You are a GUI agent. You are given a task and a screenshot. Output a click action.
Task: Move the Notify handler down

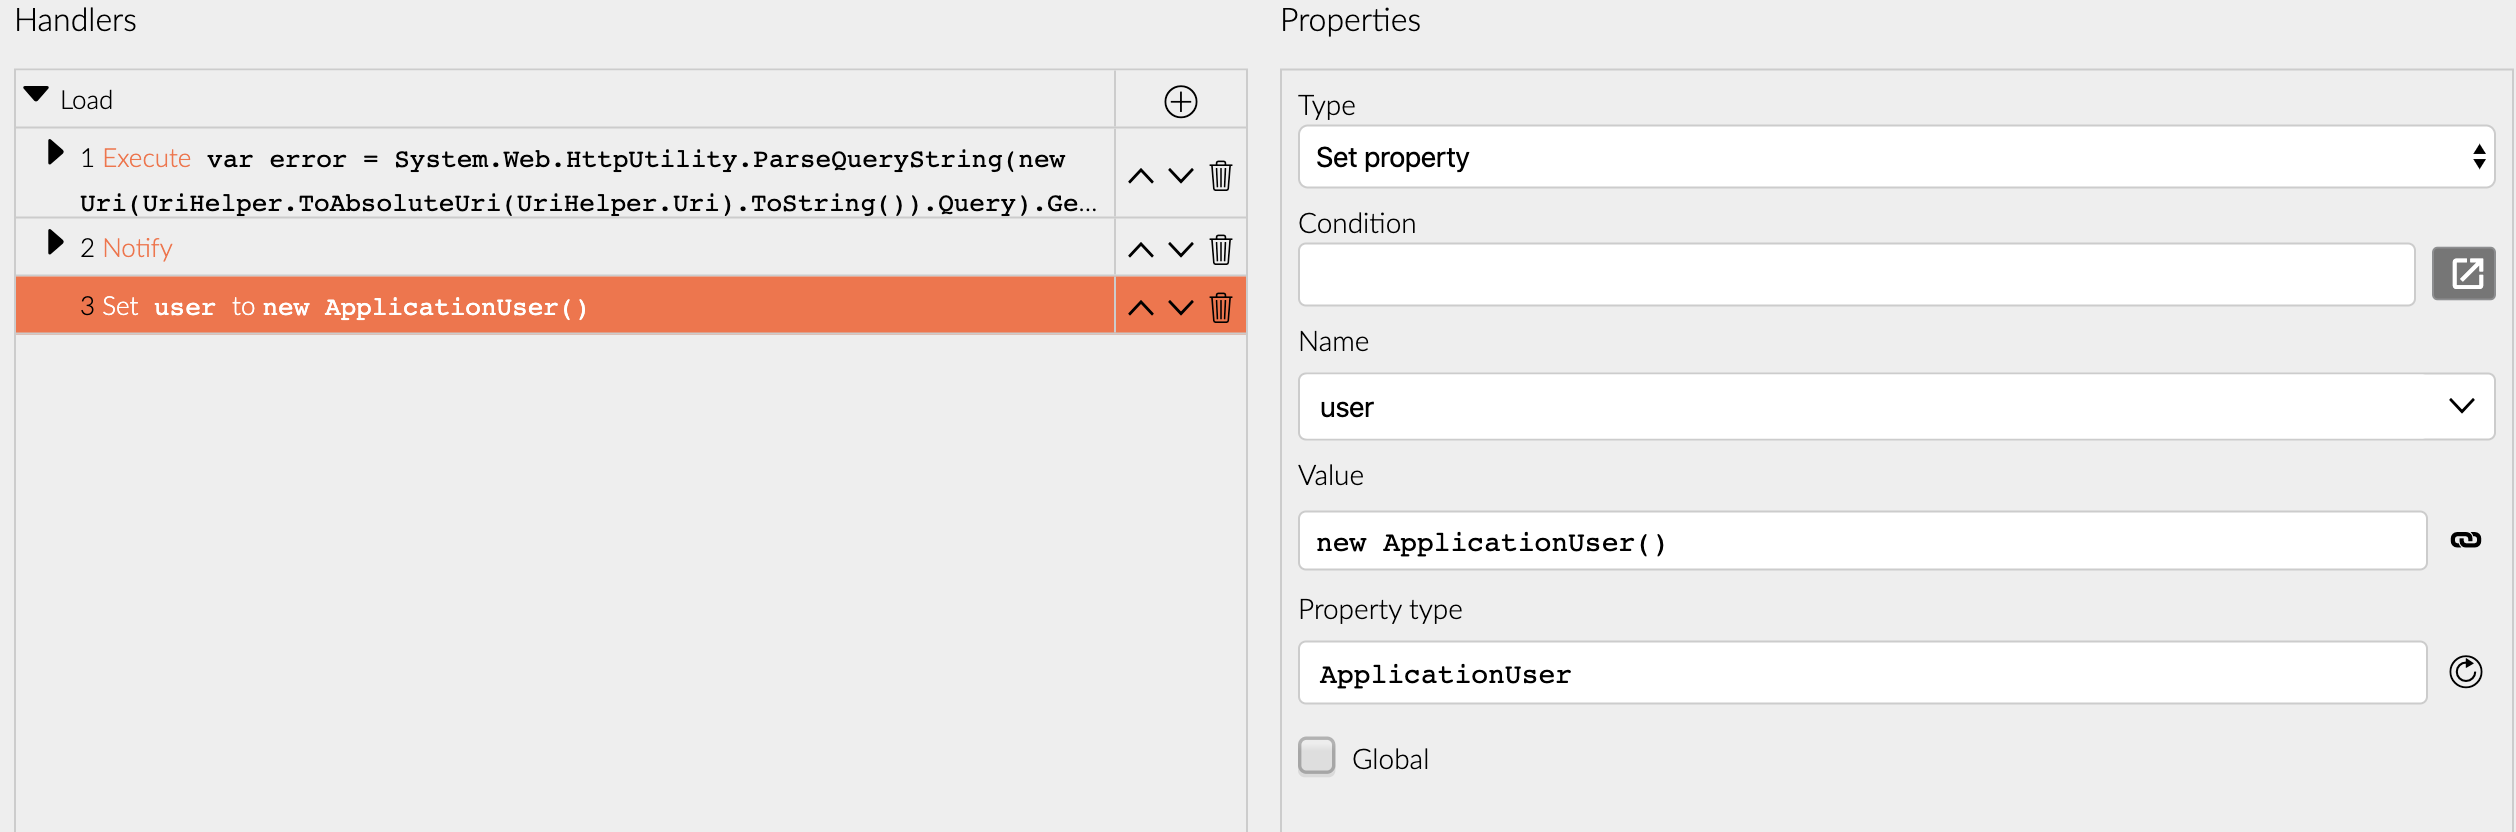pos(1181,249)
